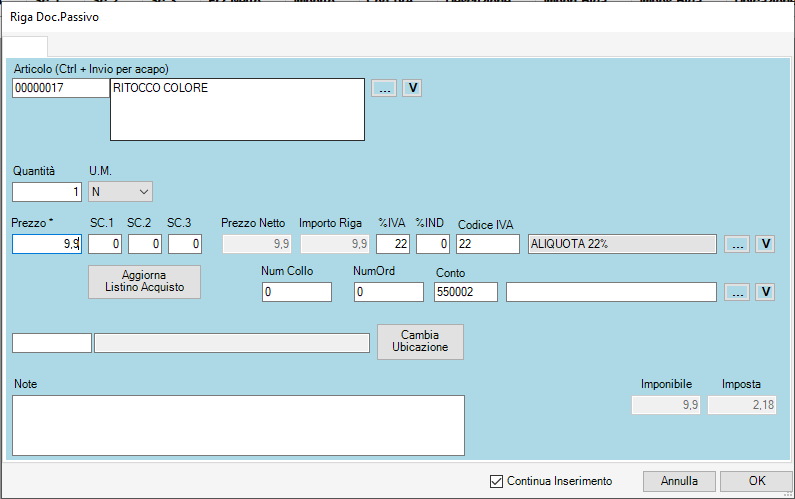The image size is (795, 499).
Task: Click the V button next to Conto description
Action: point(765,292)
